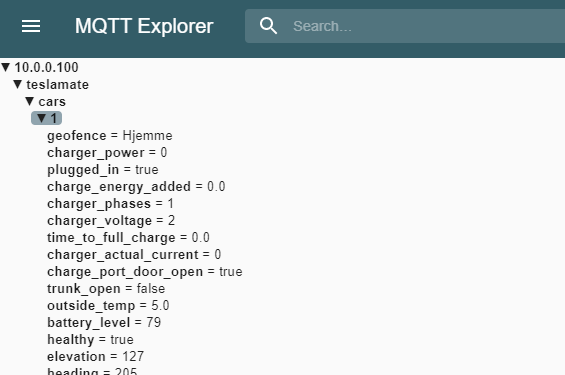Select the geofence = Hjemme topic
Image resolution: width=565 pixels, height=375 pixels.
pyautogui.click(x=110, y=136)
